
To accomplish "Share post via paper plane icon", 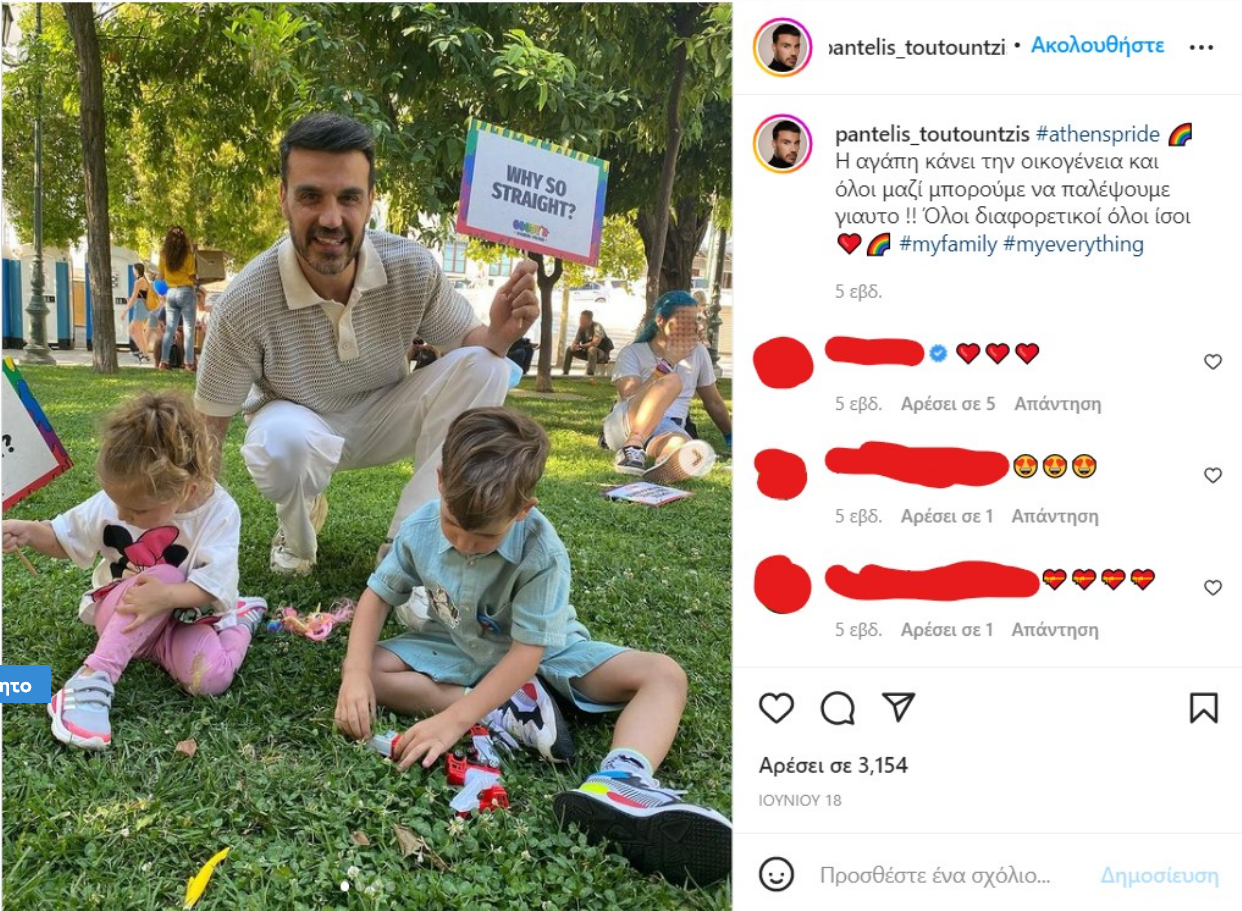I will [899, 707].
